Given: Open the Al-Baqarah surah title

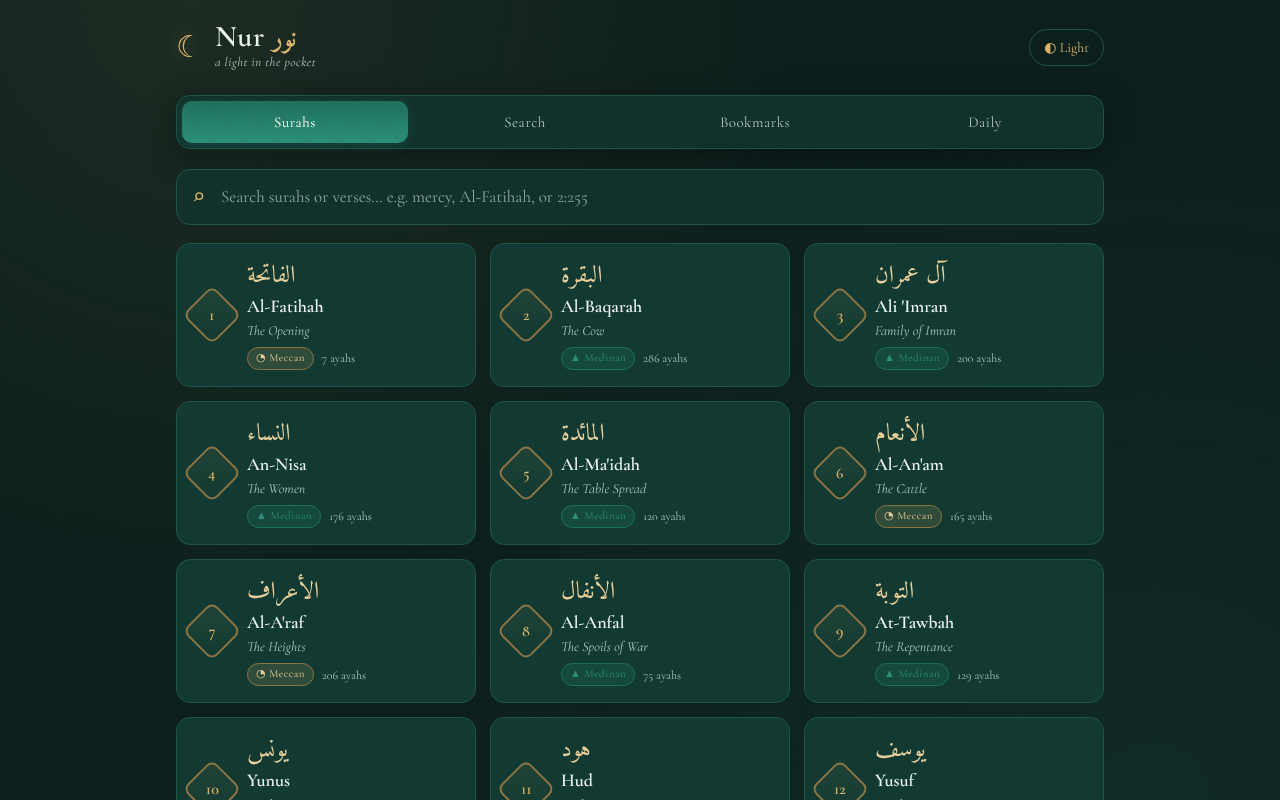Looking at the screenshot, I should point(601,306).
